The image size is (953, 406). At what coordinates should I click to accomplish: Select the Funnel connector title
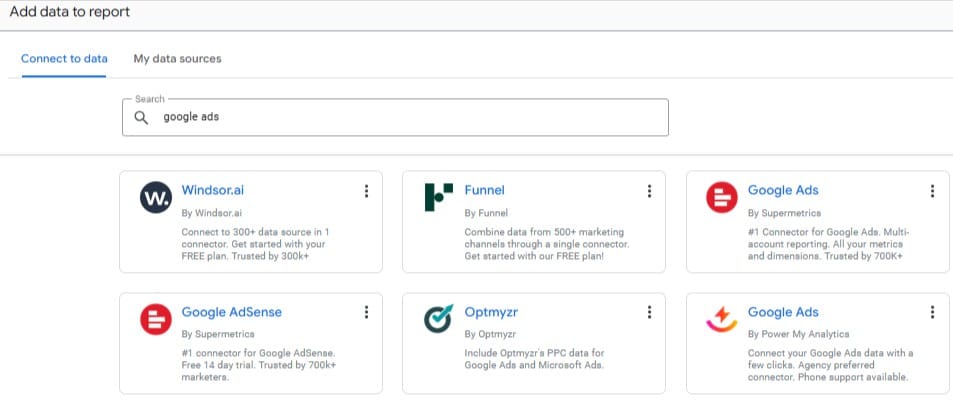[x=484, y=190]
